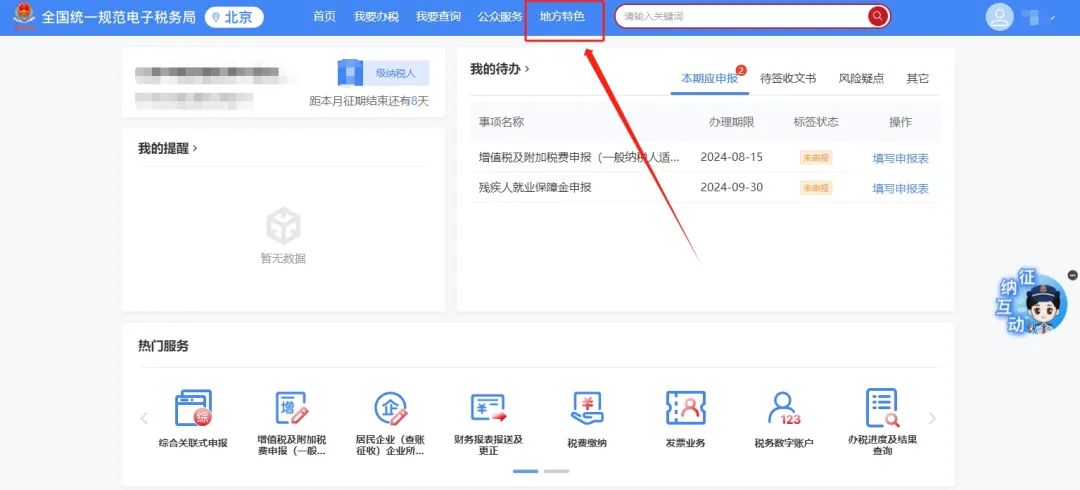The image size is (1080, 490).
Task: Click 居民企业所得税申报 icon
Action: (390, 410)
